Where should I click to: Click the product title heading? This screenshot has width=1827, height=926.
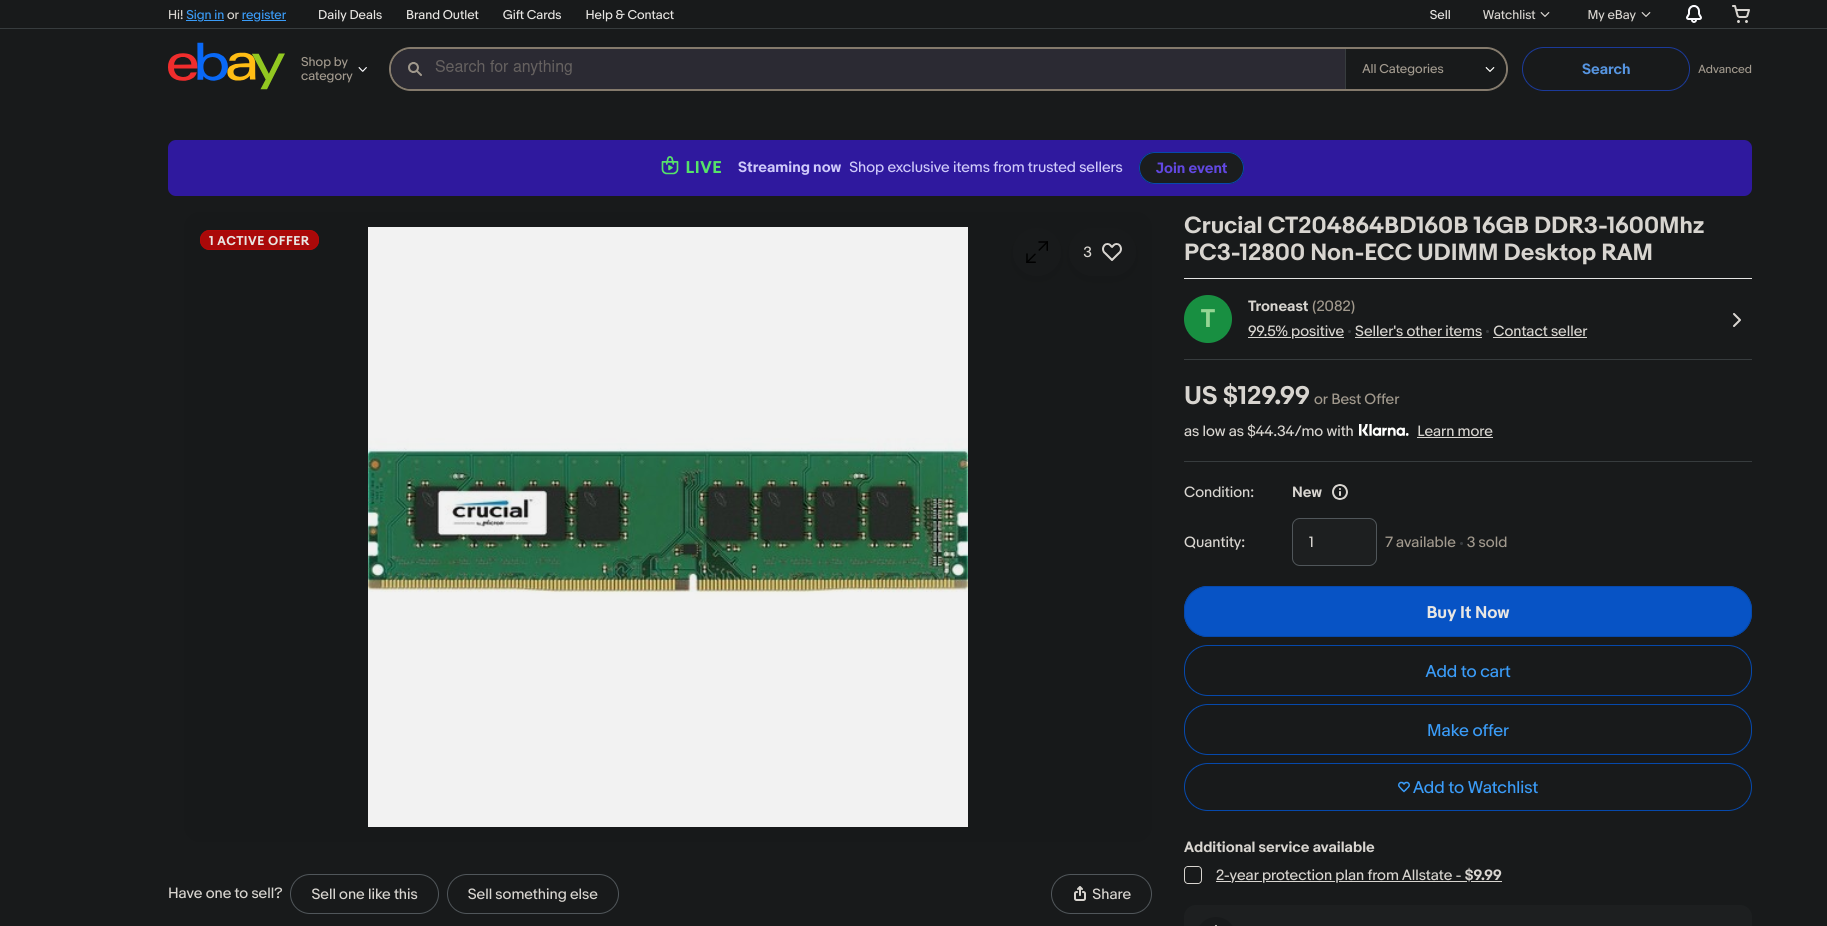click(1444, 239)
